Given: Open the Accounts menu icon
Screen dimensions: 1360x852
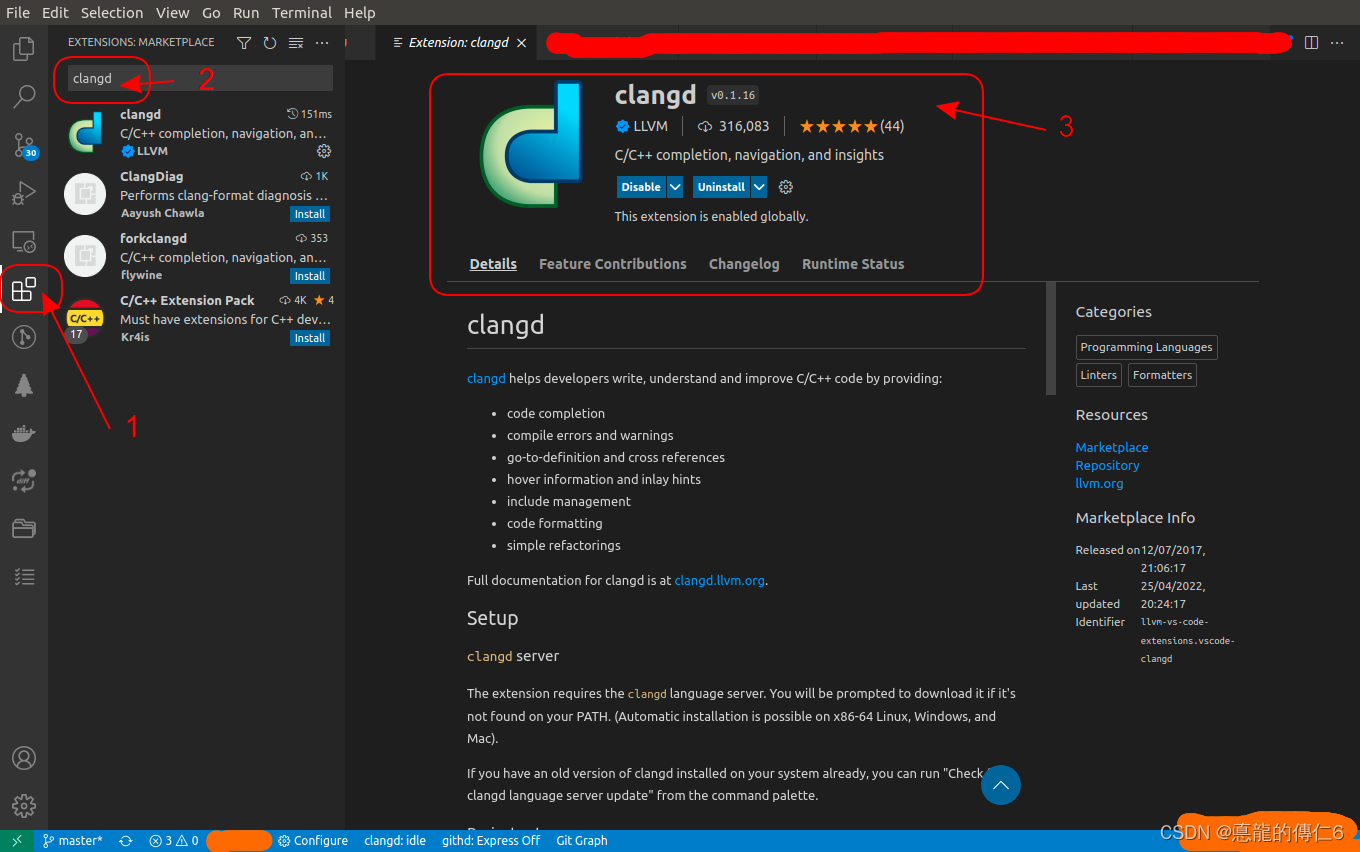Looking at the screenshot, I should click(x=24, y=758).
